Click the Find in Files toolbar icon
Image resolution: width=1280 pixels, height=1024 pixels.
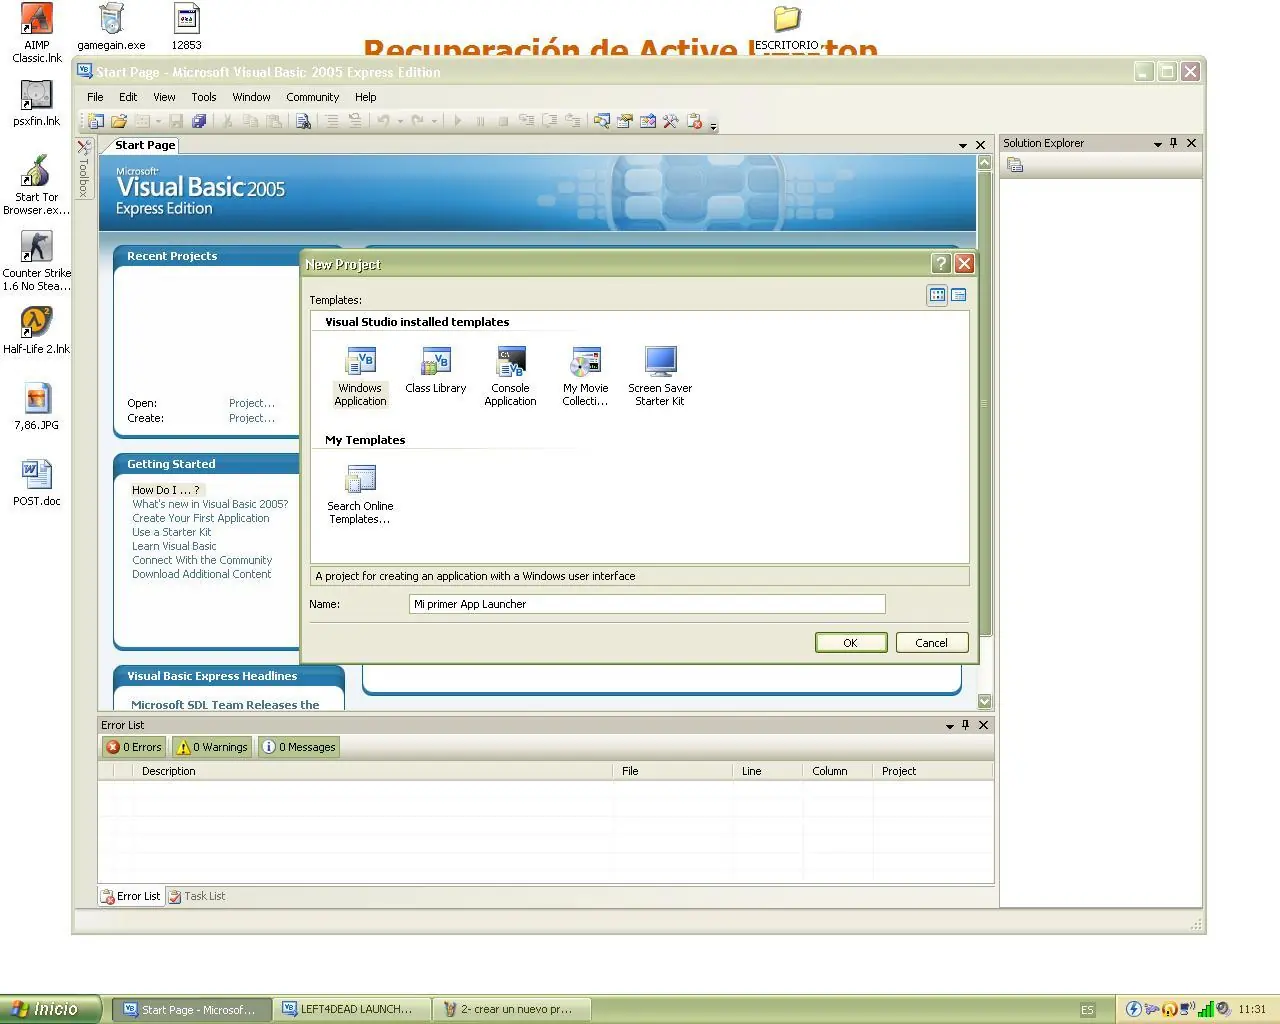[x=303, y=121]
